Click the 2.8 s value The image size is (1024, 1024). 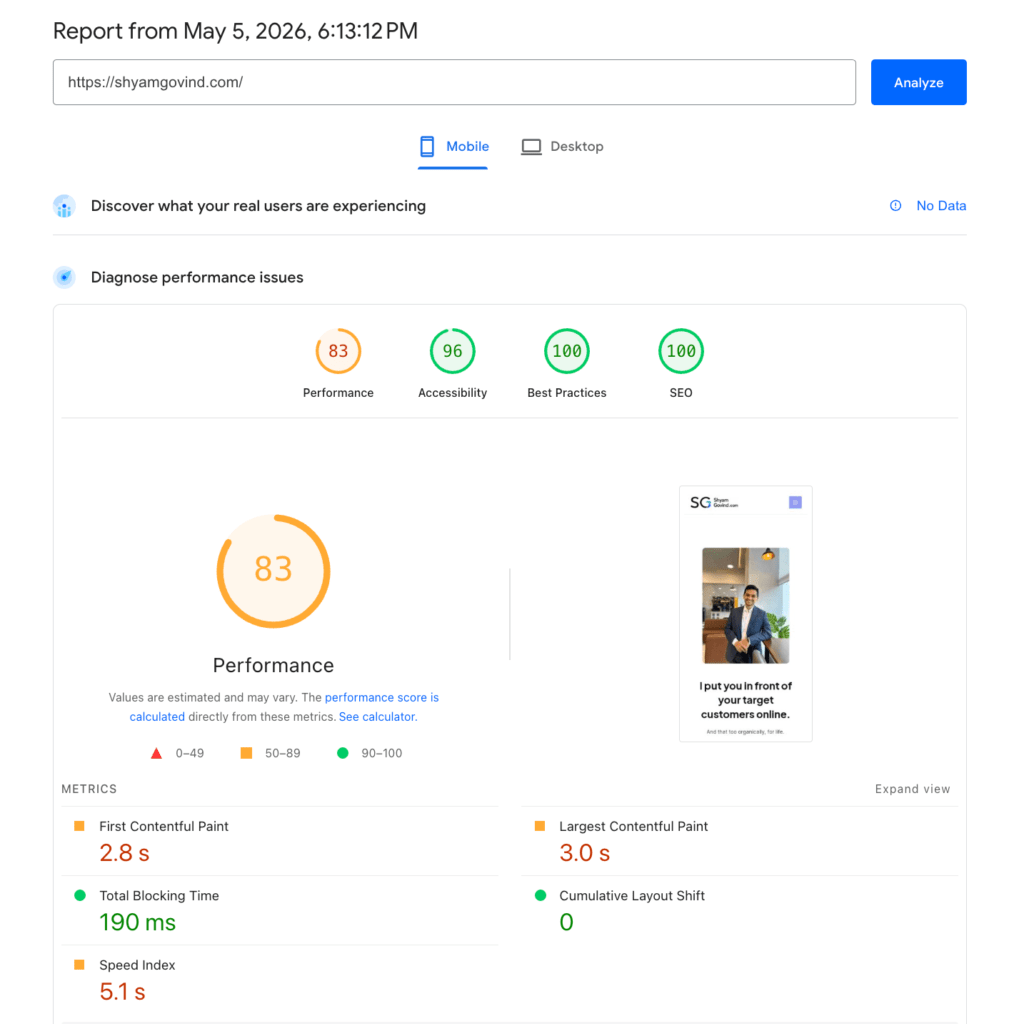[124, 853]
